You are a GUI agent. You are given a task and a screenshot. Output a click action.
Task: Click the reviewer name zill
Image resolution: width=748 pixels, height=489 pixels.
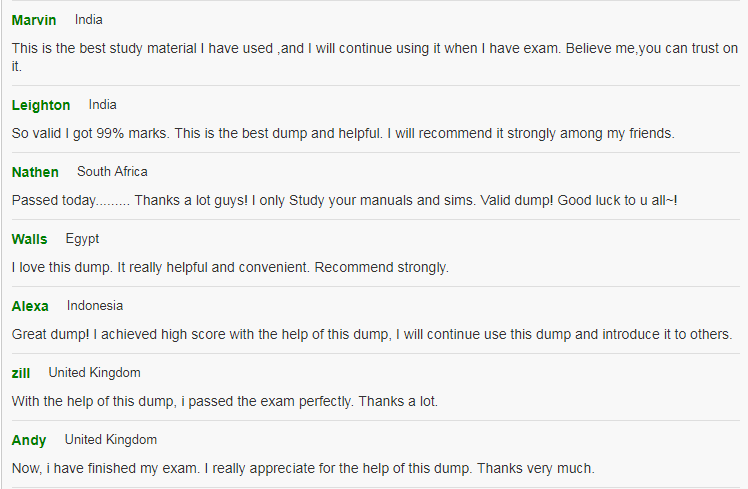(21, 373)
